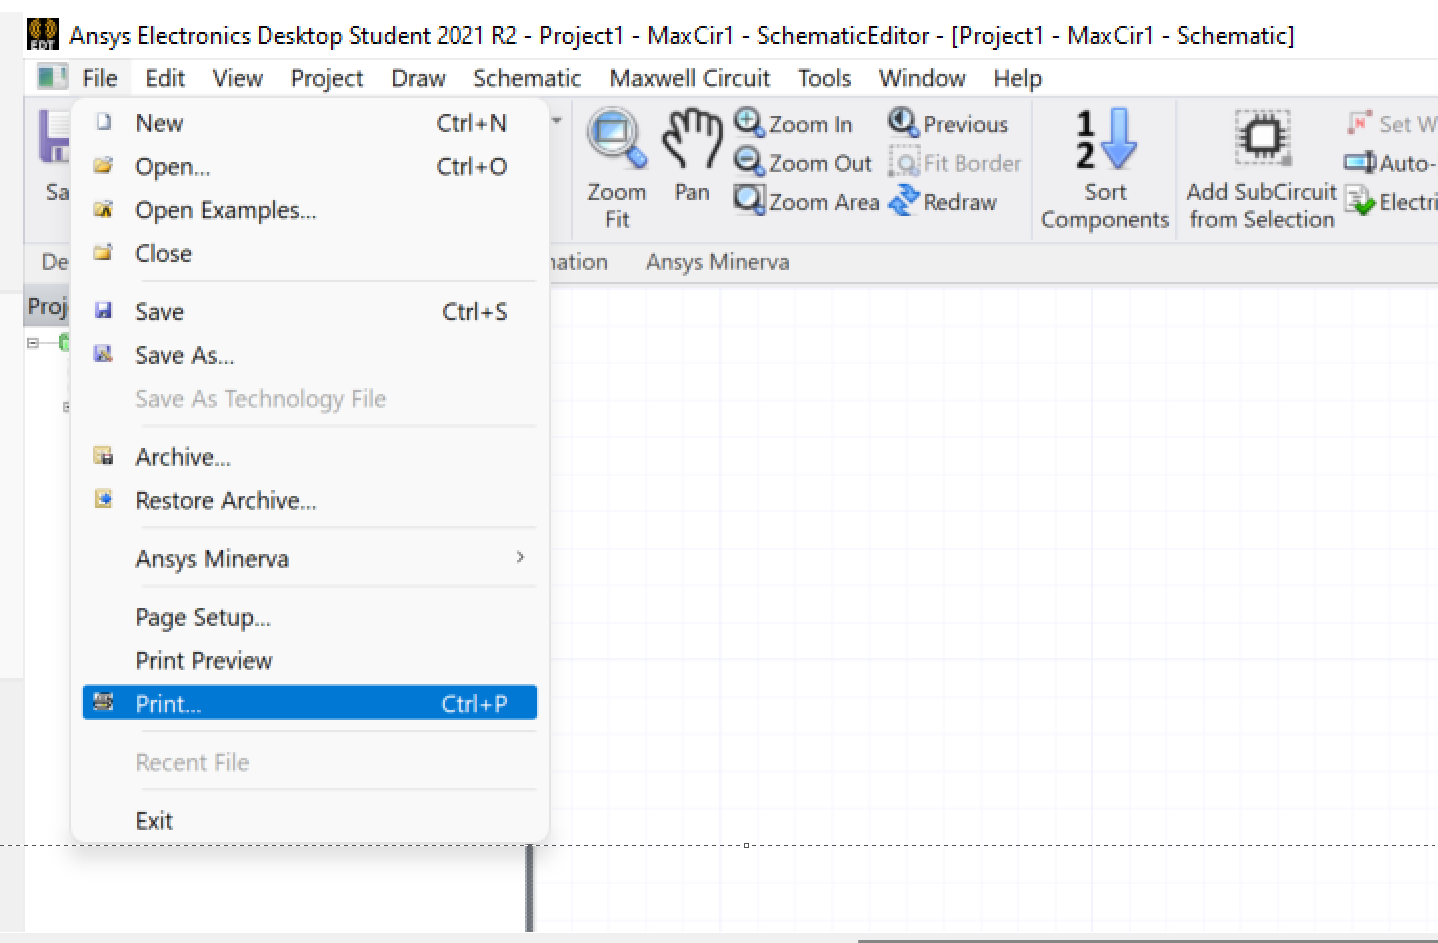Screen dimensions: 1438x943
Task: Click the Open Examples icon in menu
Action: (x=103, y=209)
